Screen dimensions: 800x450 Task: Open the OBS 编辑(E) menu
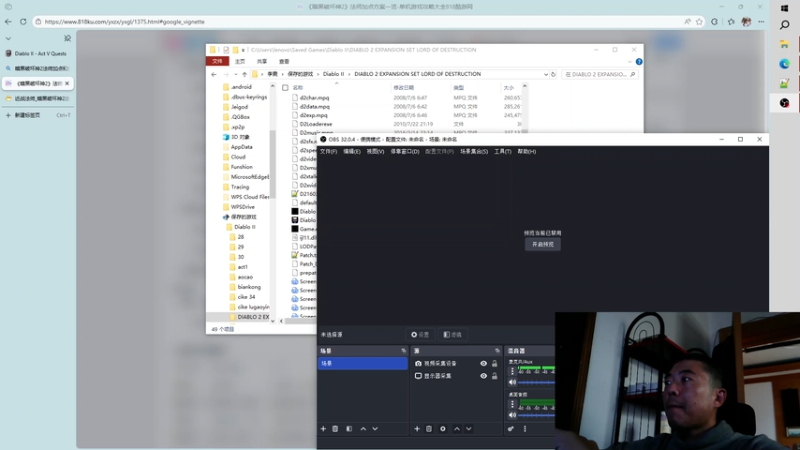pos(352,152)
